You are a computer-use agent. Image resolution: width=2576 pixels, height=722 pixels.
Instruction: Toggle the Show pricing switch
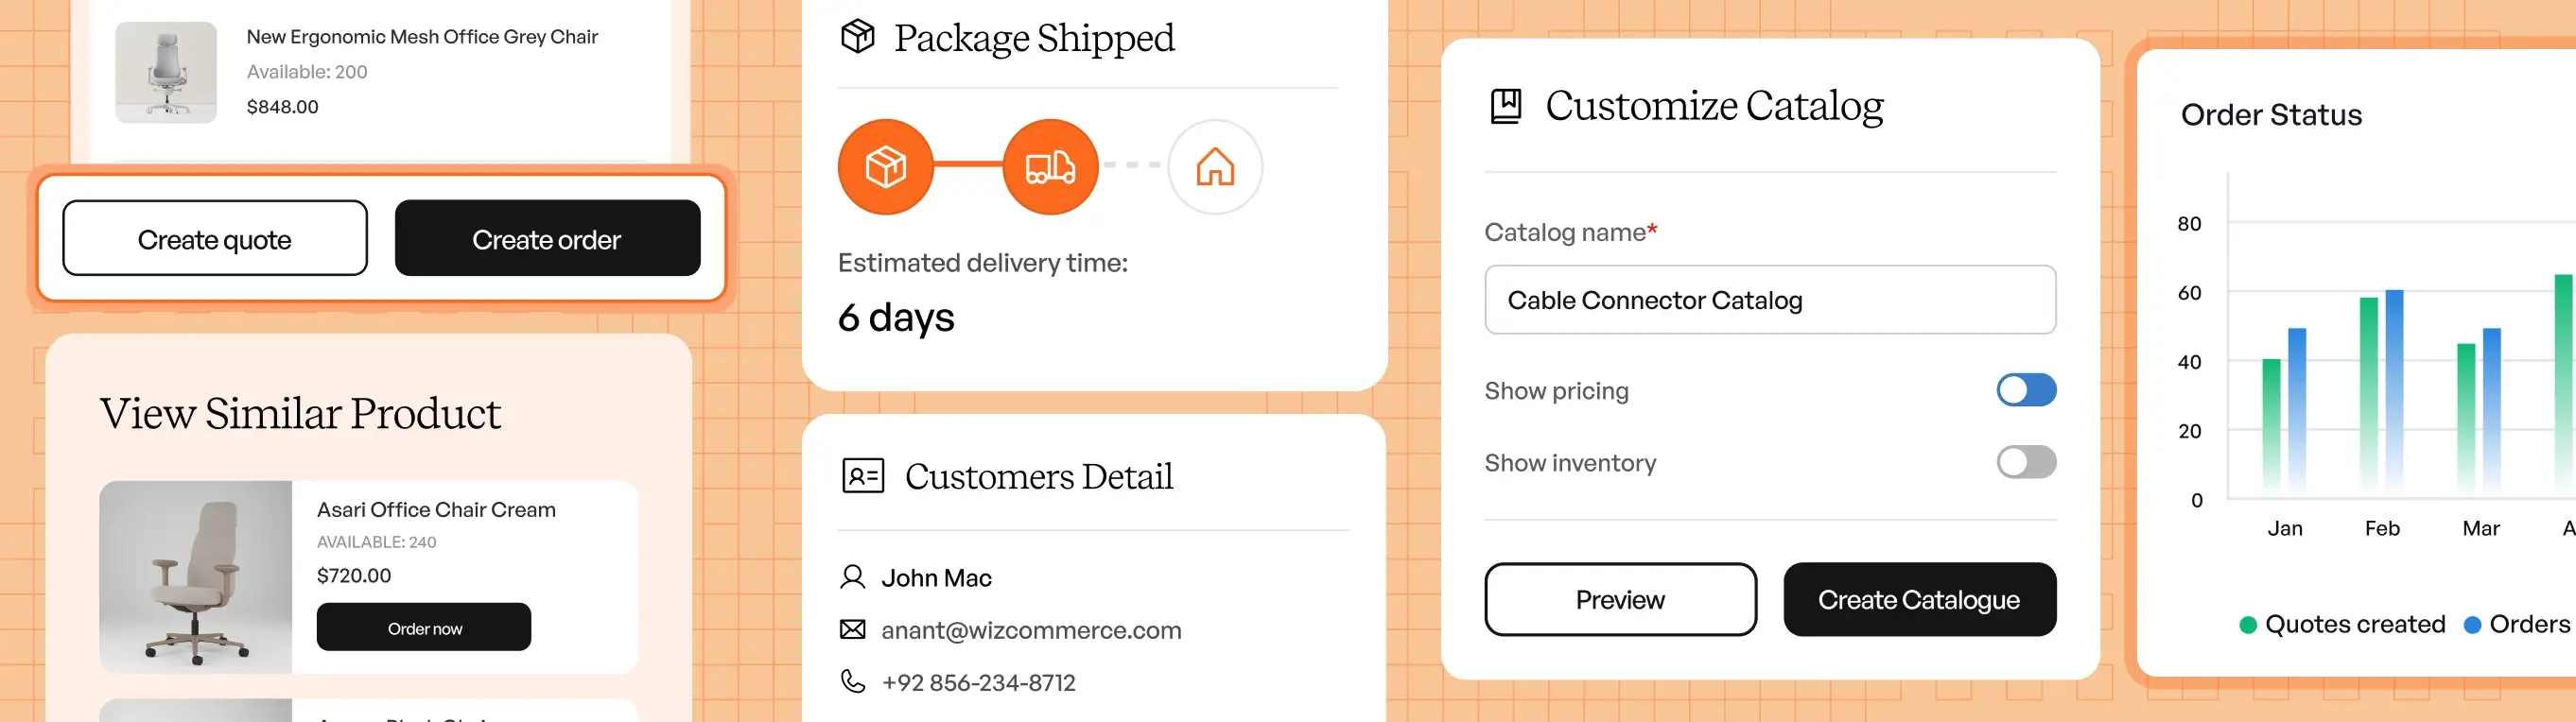[2026, 390]
